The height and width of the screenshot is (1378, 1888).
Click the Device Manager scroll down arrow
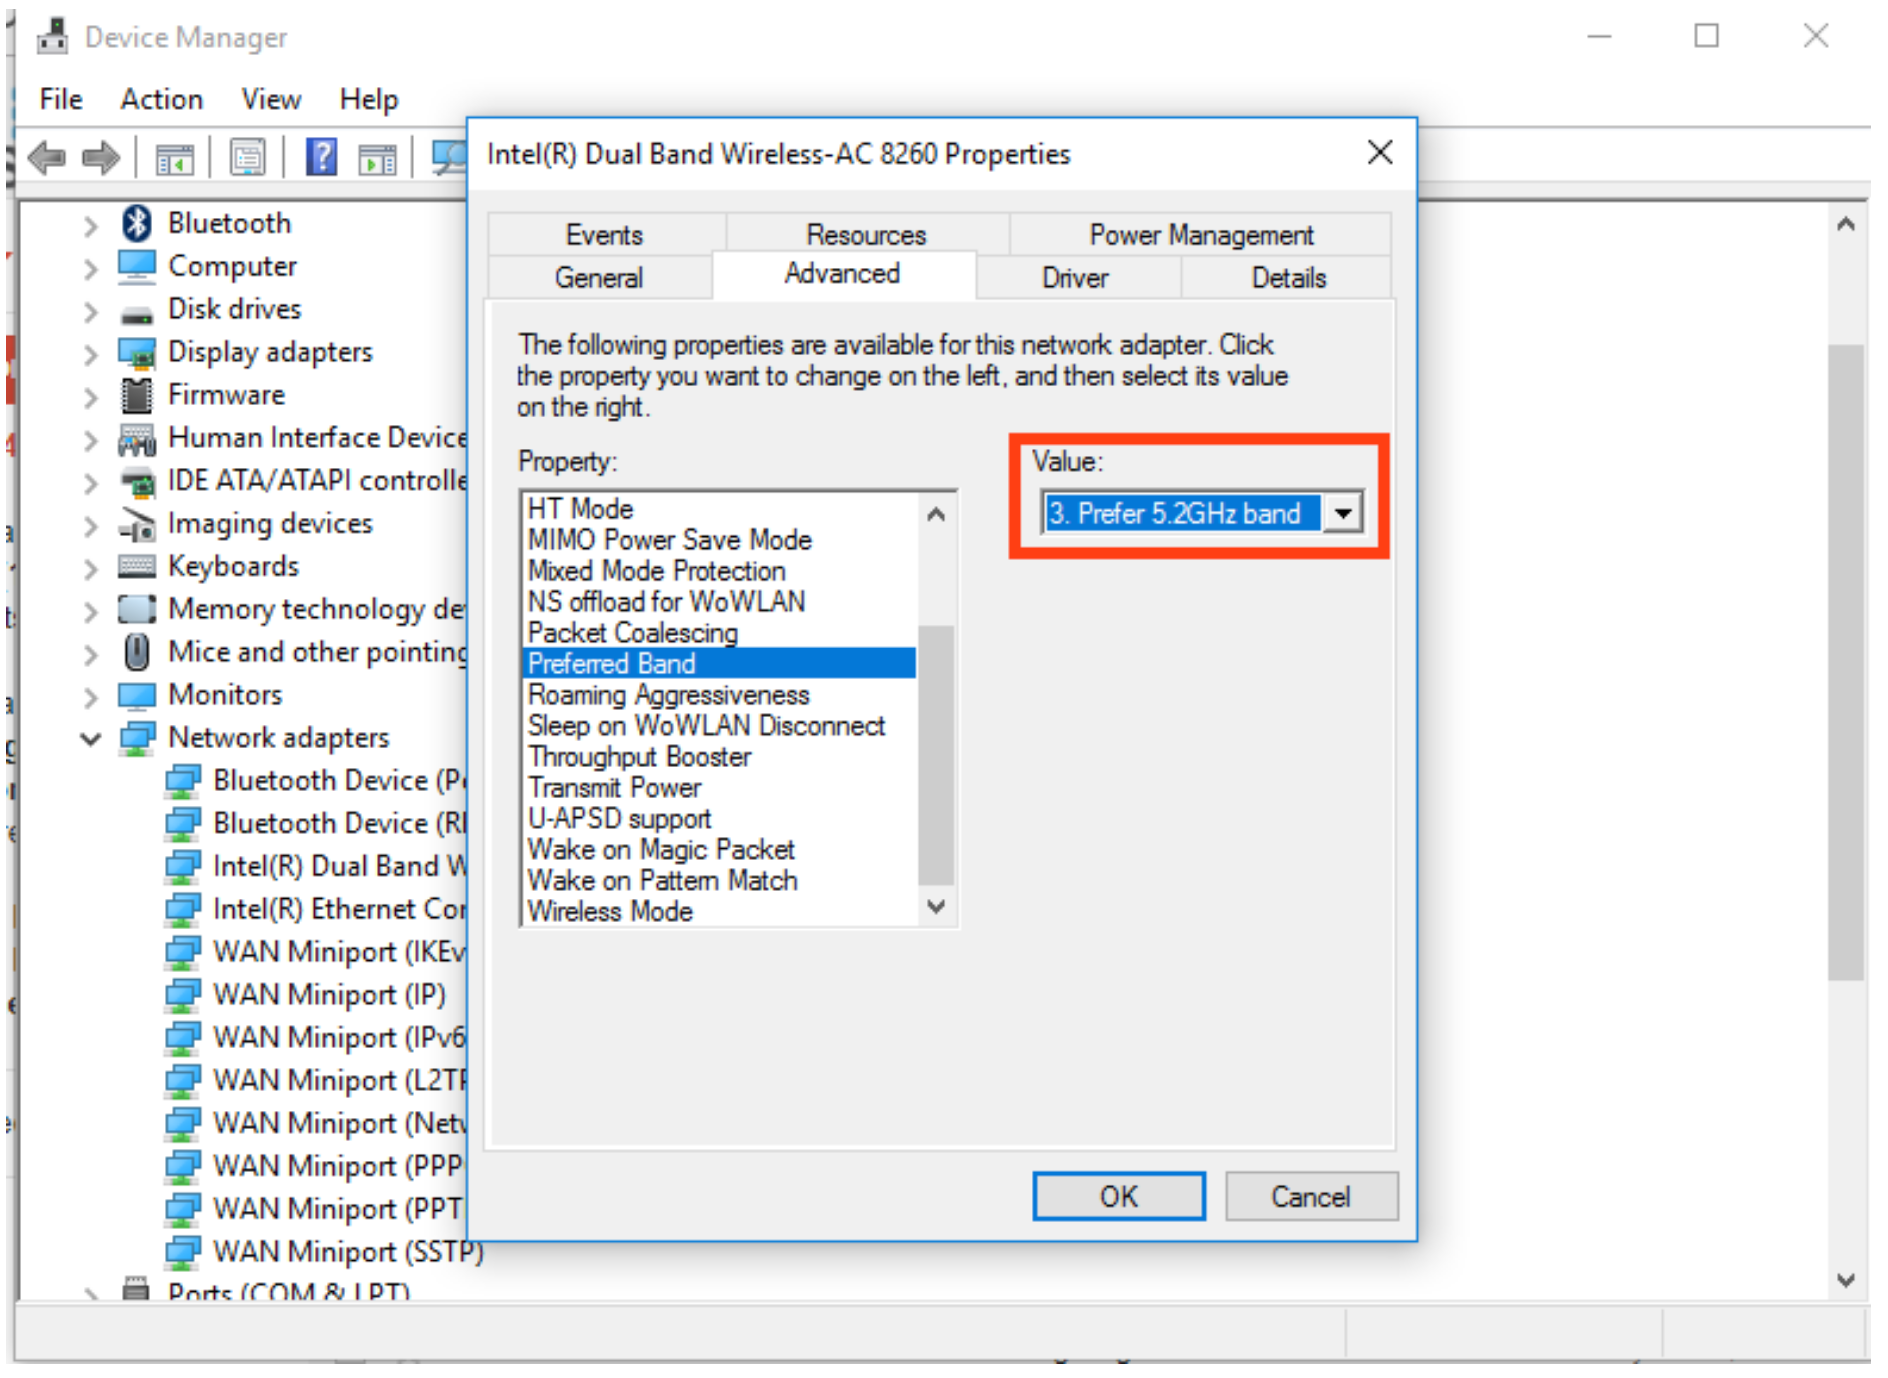[1846, 1280]
